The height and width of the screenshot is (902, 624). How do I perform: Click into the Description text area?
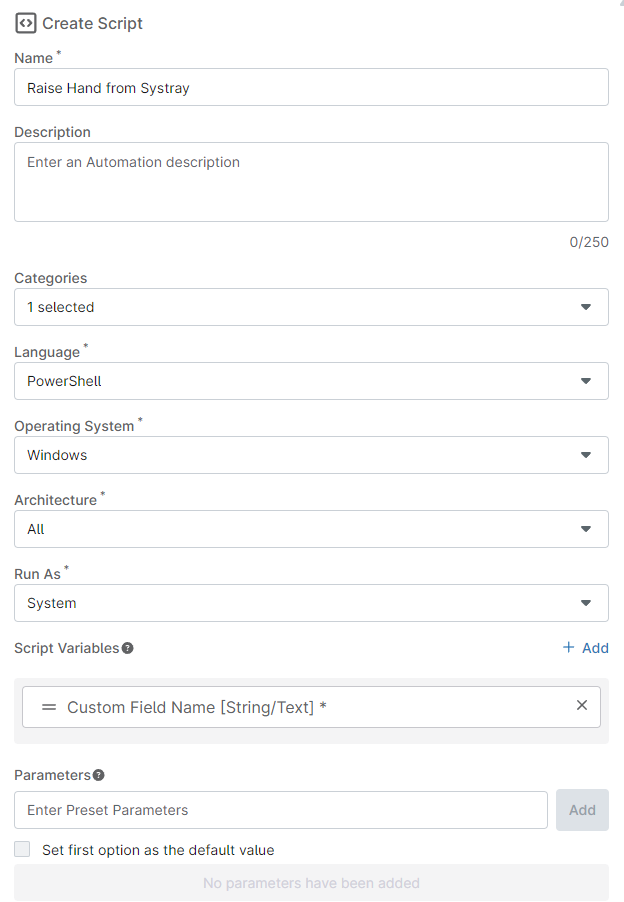coord(311,181)
